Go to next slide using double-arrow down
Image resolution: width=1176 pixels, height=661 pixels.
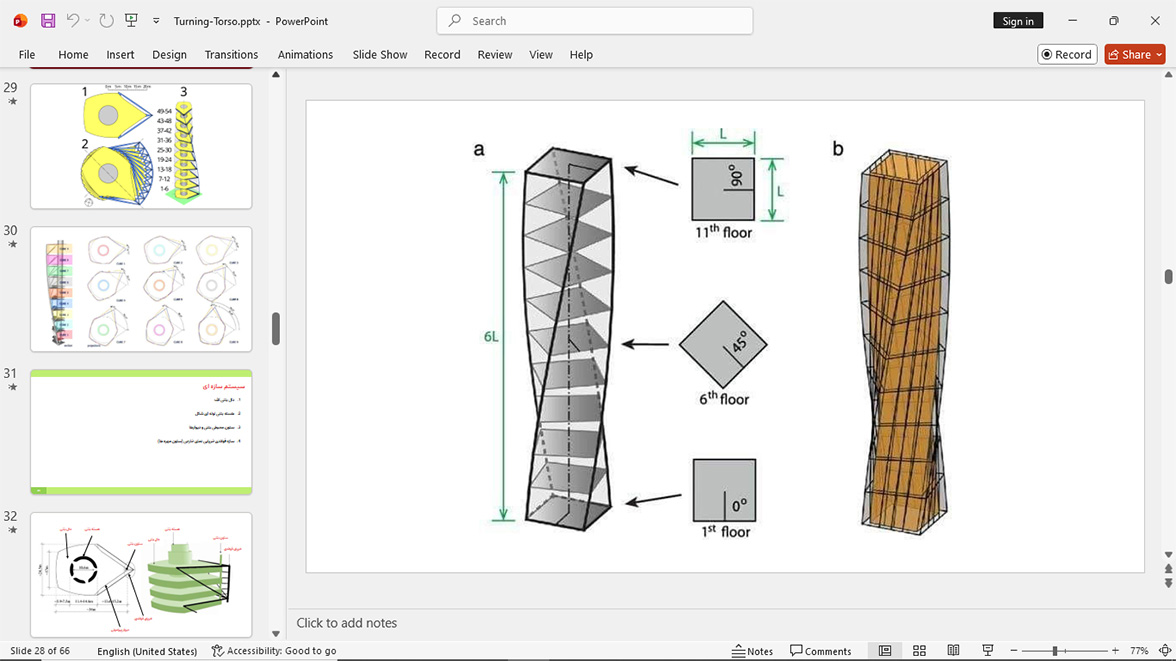pyautogui.click(x=1168, y=583)
